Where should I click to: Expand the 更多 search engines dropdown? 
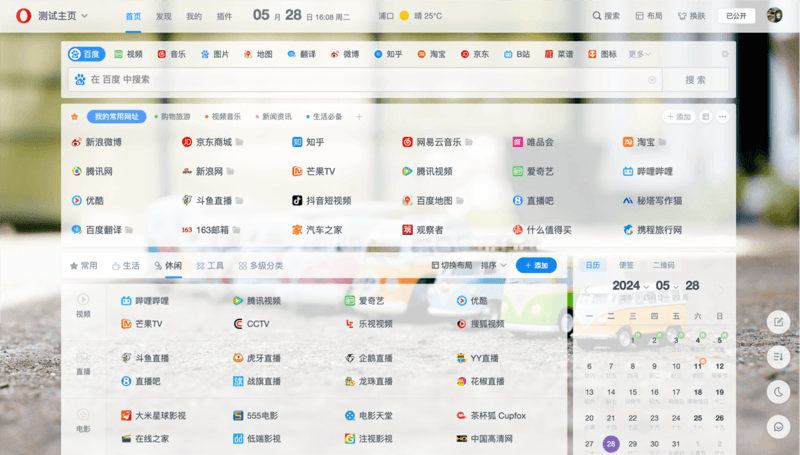click(639, 54)
